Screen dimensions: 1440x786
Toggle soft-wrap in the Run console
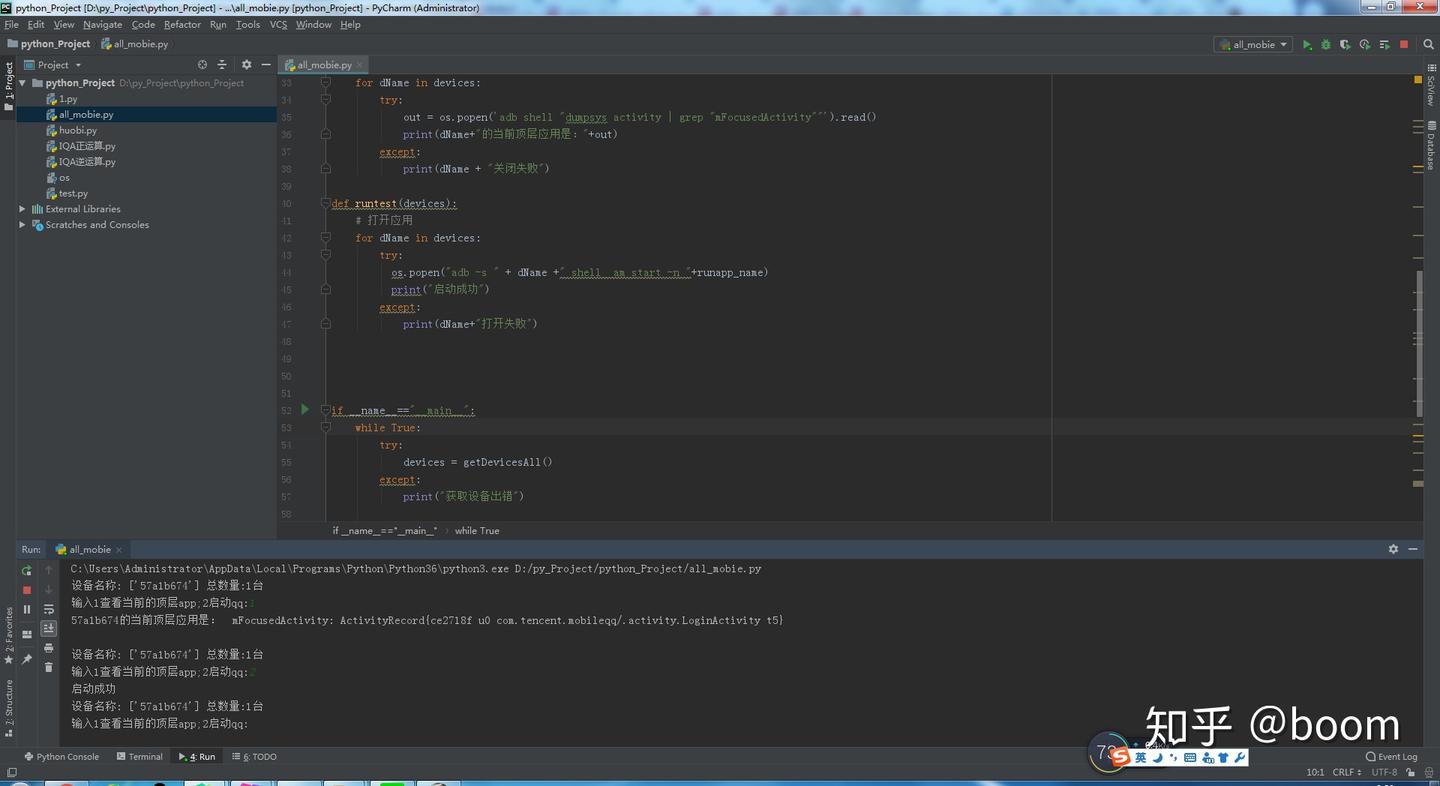[x=48, y=609]
